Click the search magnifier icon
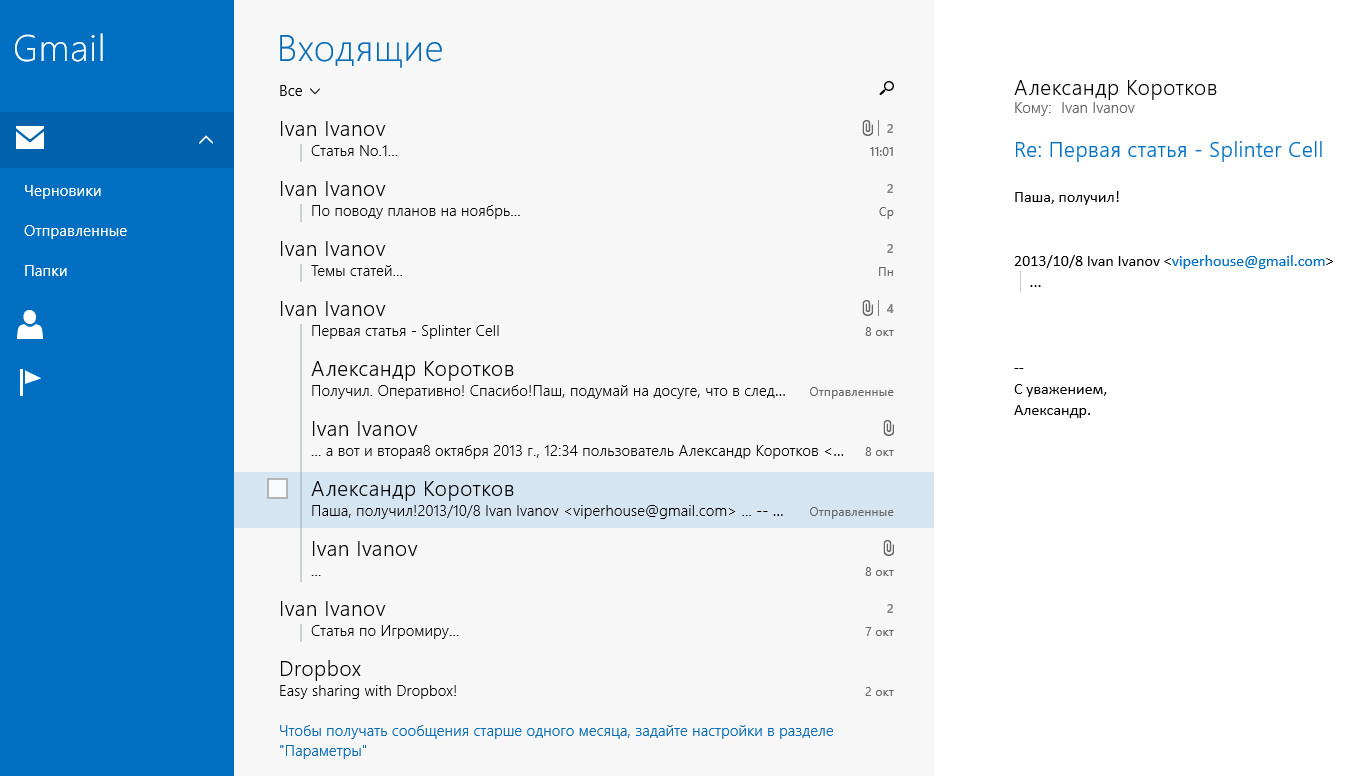The width and height of the screenshot is (1353, 776). (886, 89)
